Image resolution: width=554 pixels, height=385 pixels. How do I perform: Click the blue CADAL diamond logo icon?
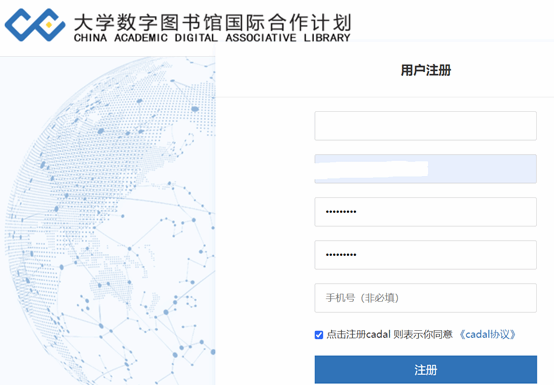[35, 25]
